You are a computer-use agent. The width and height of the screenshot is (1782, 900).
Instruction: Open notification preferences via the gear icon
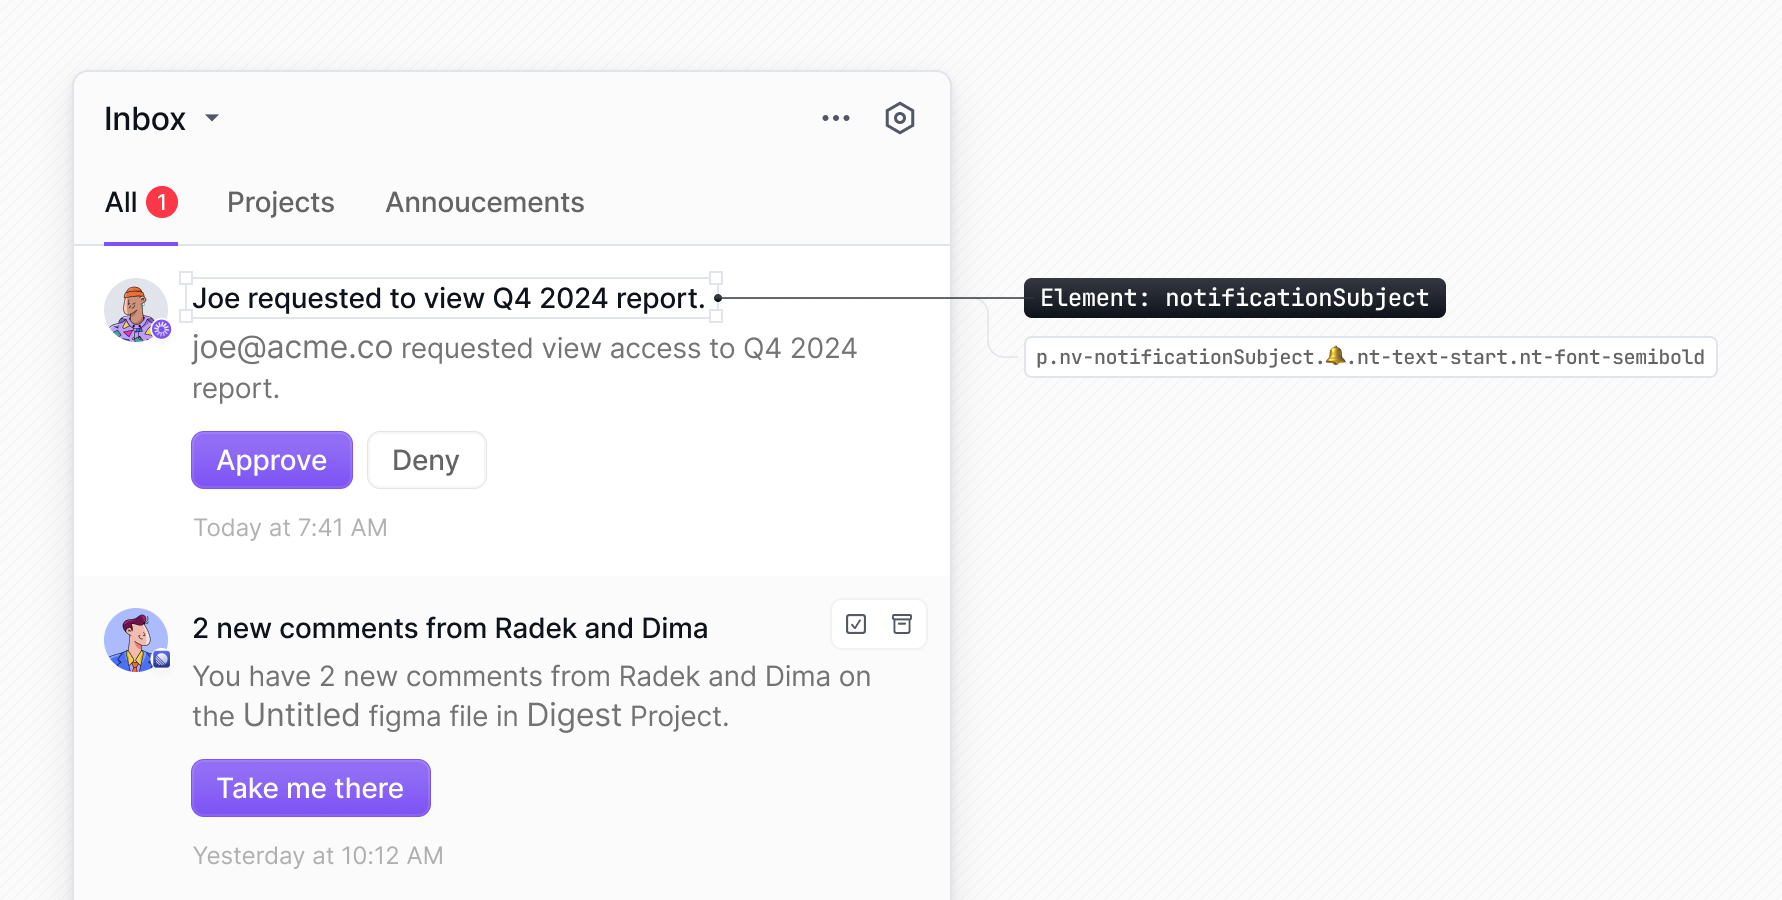click(899, 117)
